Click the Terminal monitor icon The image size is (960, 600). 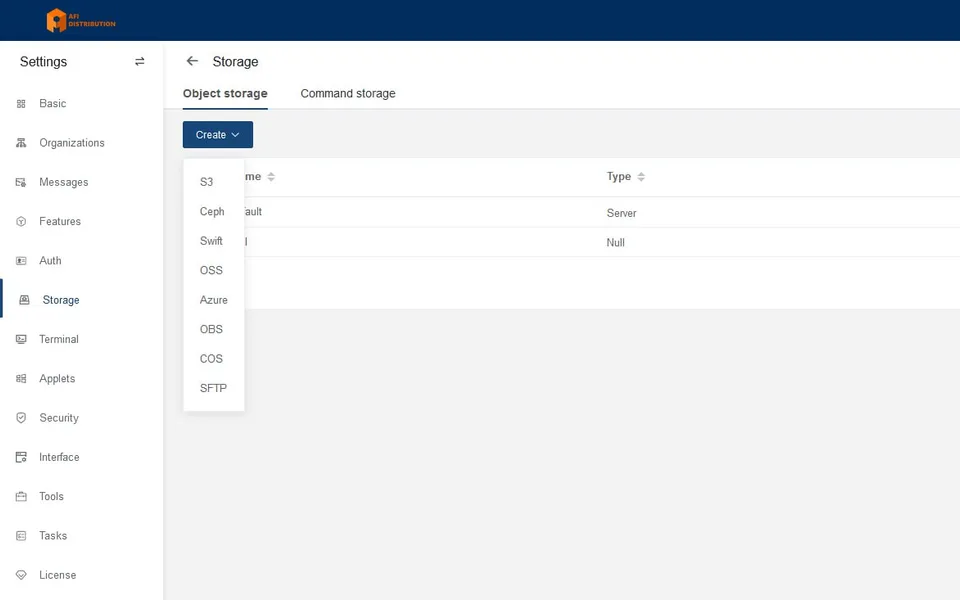[x=21, y=339]
